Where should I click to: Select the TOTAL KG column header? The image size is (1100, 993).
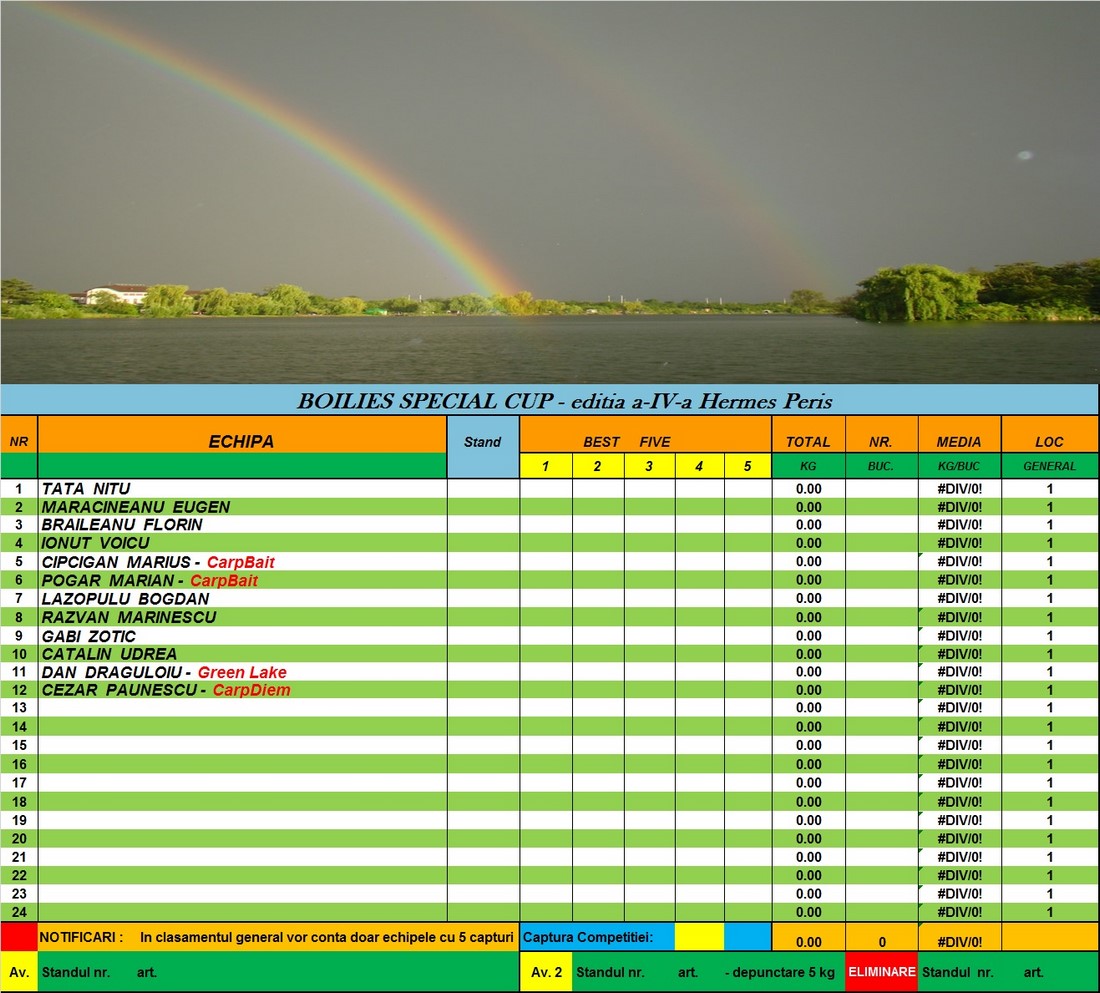tap(808, 441)
